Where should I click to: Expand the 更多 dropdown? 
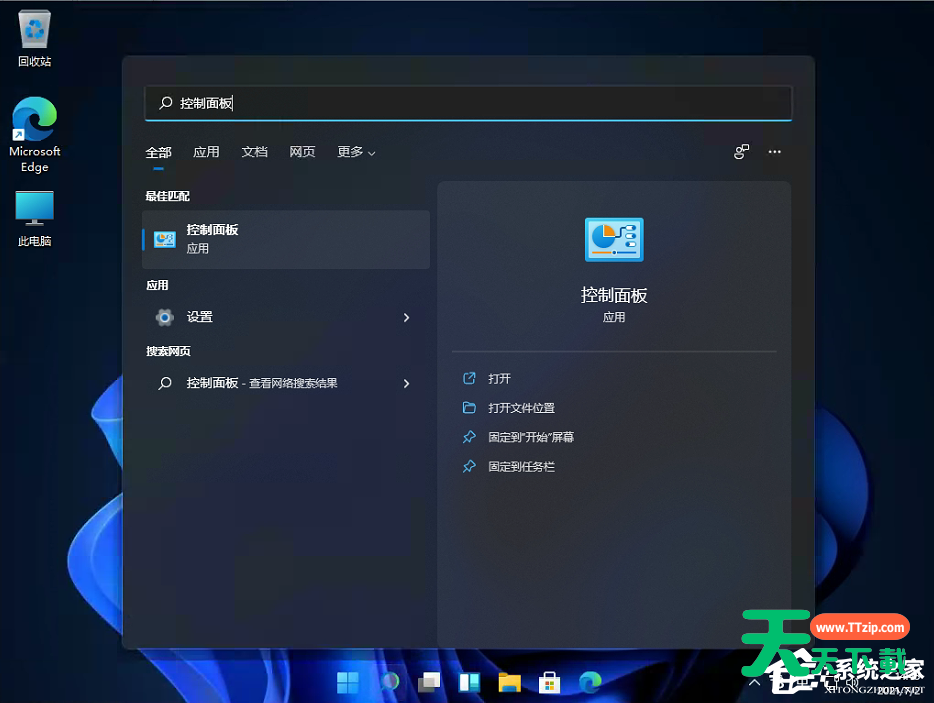356,152
